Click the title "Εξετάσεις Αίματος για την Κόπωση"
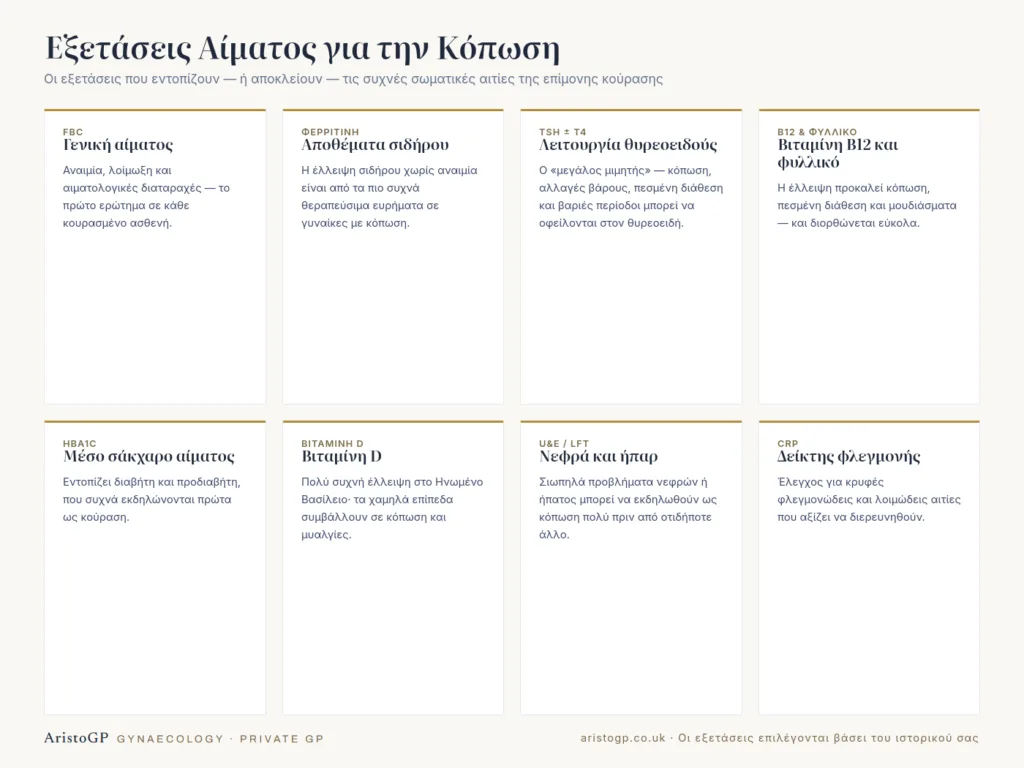The image size is (1024, 768). [302, 48]
